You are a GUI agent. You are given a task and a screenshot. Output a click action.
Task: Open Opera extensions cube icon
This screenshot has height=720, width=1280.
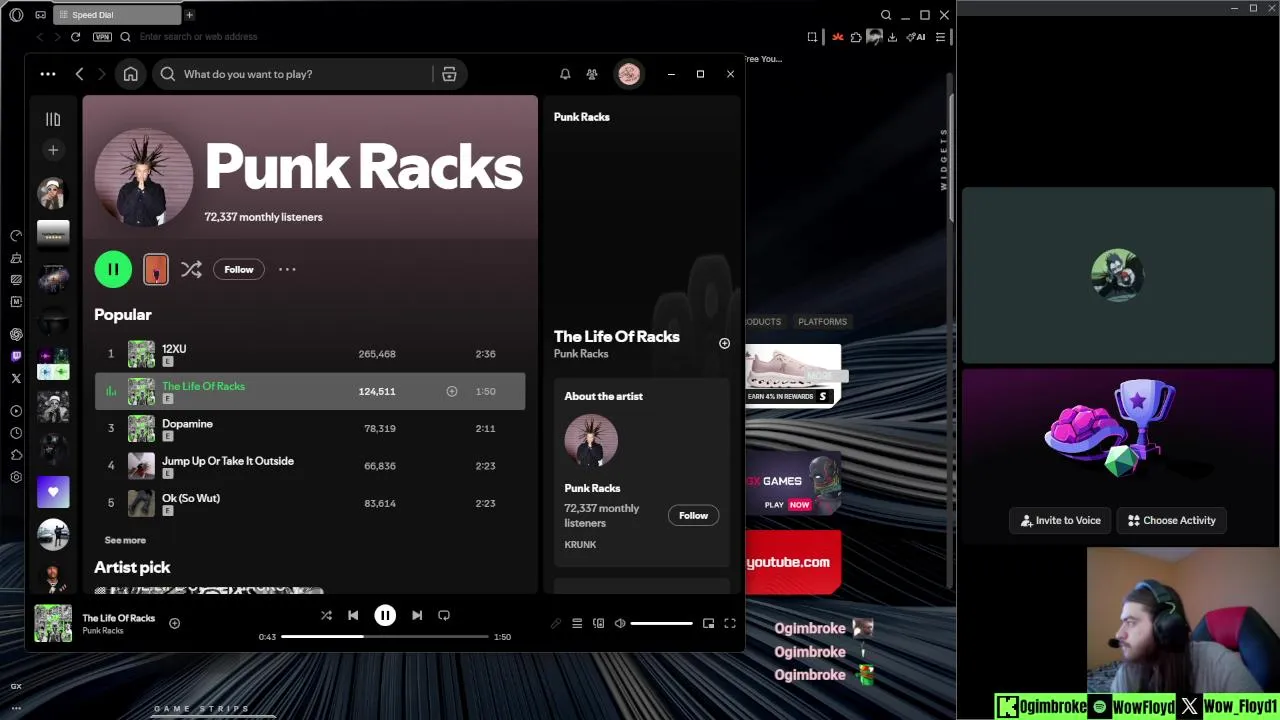pos(856,37)
